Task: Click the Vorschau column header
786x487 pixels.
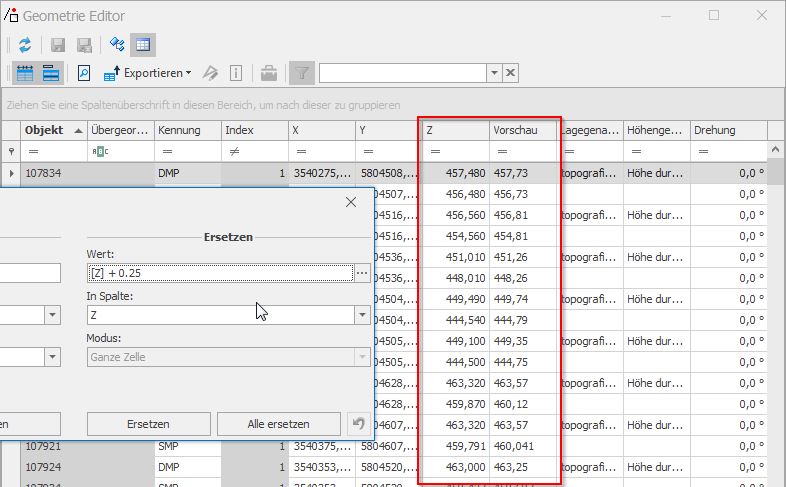Action: 522,130
